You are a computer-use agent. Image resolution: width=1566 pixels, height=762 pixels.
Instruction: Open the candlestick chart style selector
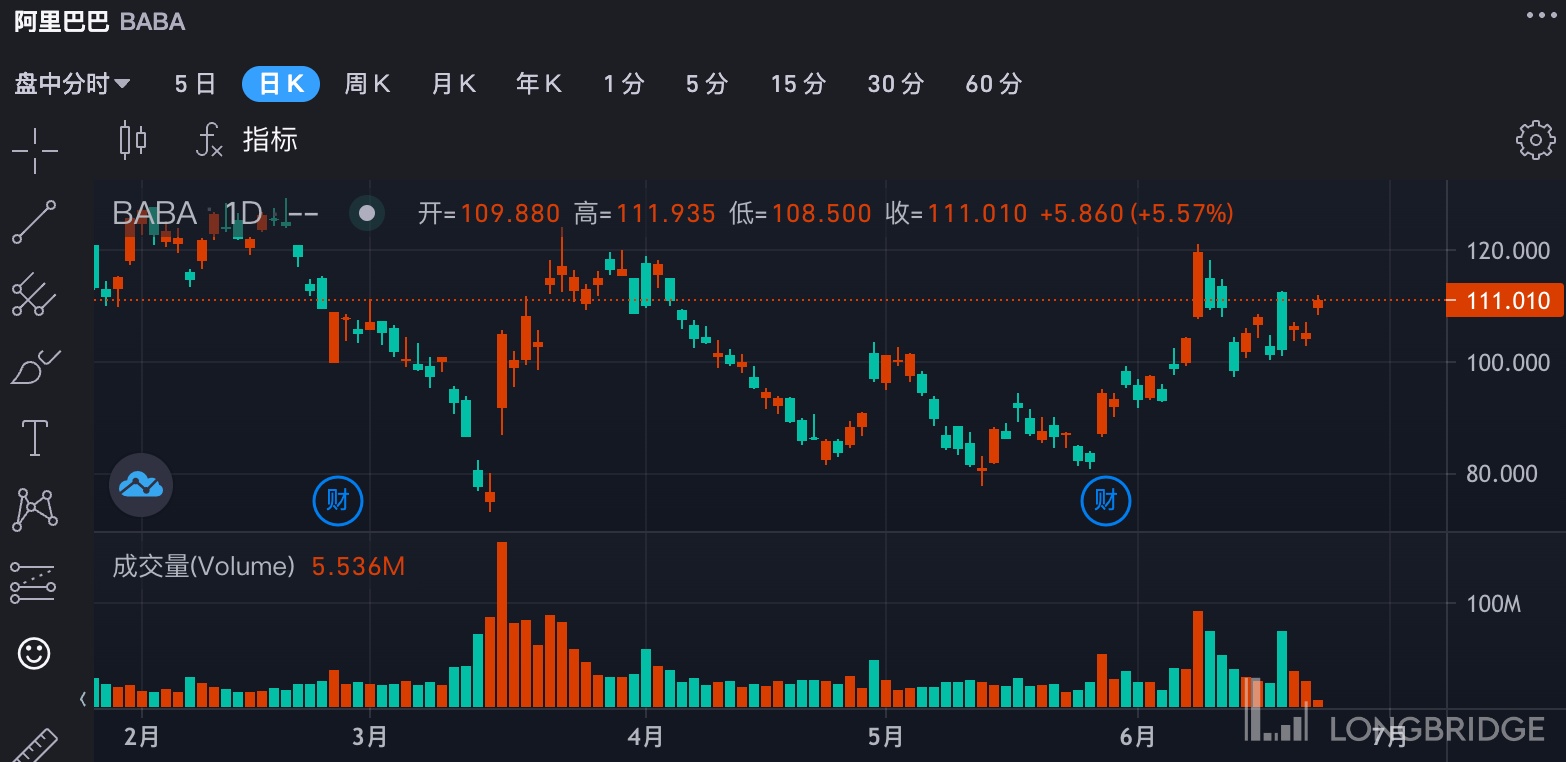(x=132, y=139)
